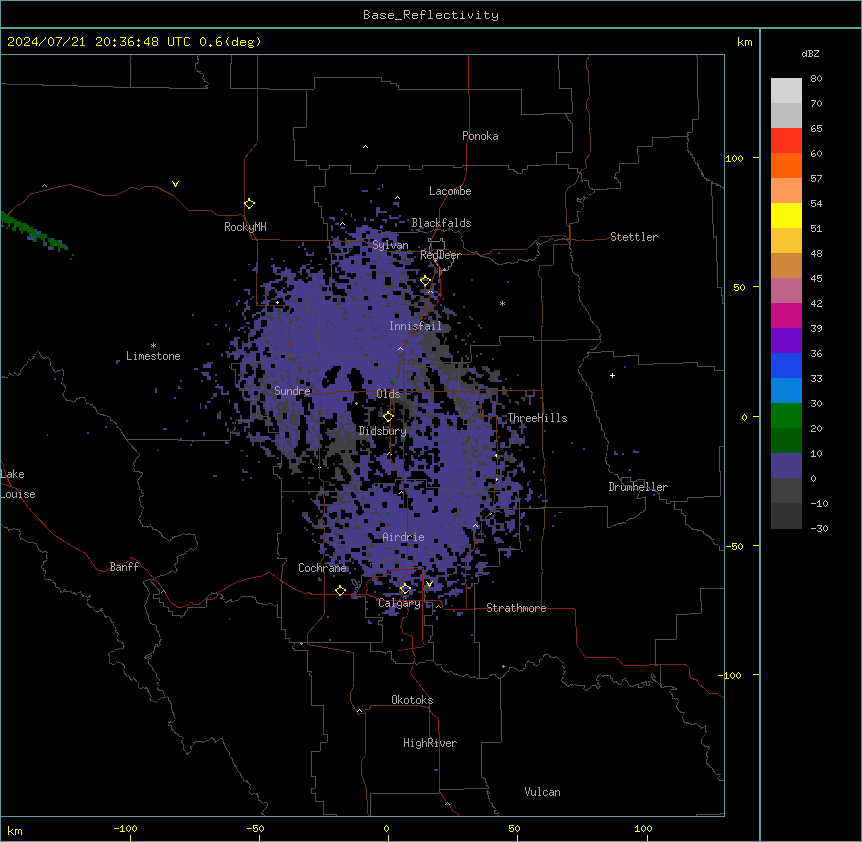
Task: Click the Ponoka city label
Action: 480,136
